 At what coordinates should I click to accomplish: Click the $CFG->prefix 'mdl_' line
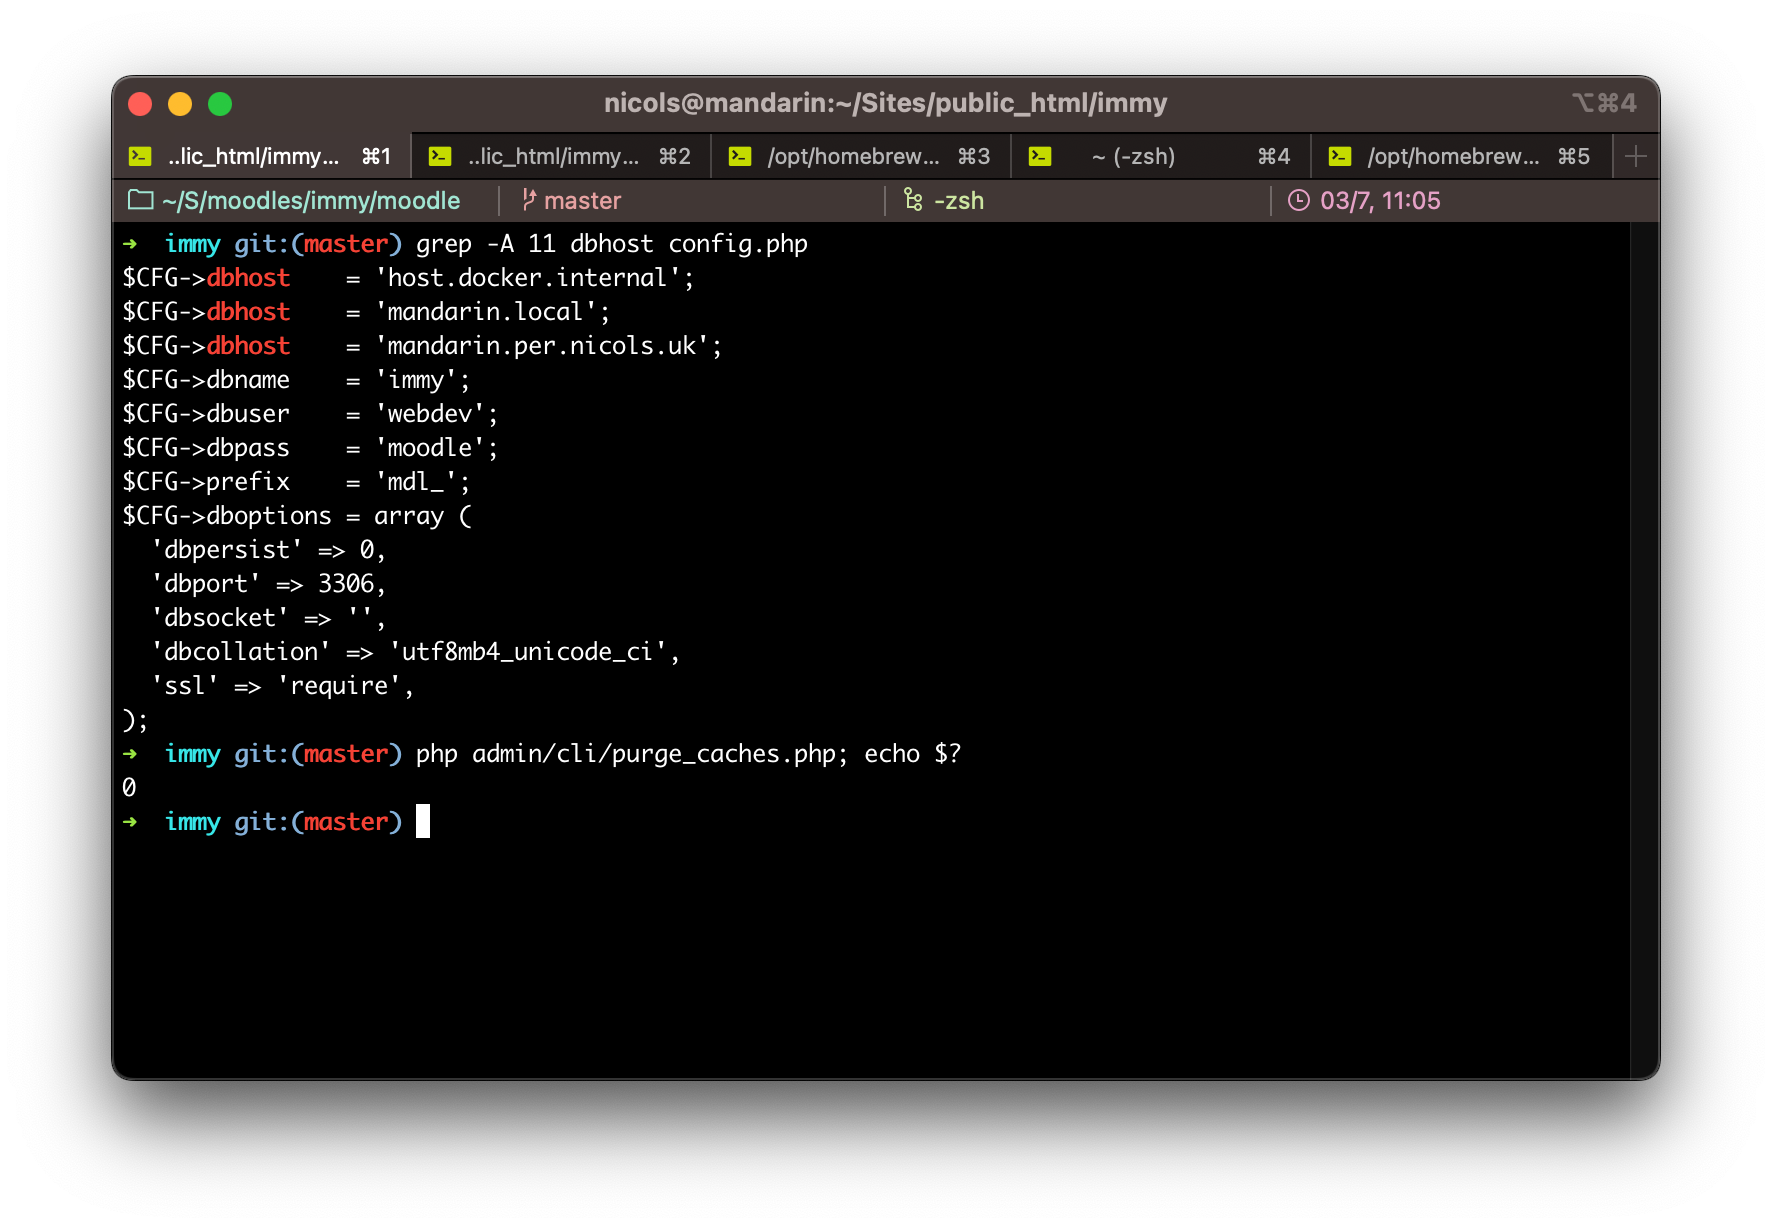click(296, 482)
